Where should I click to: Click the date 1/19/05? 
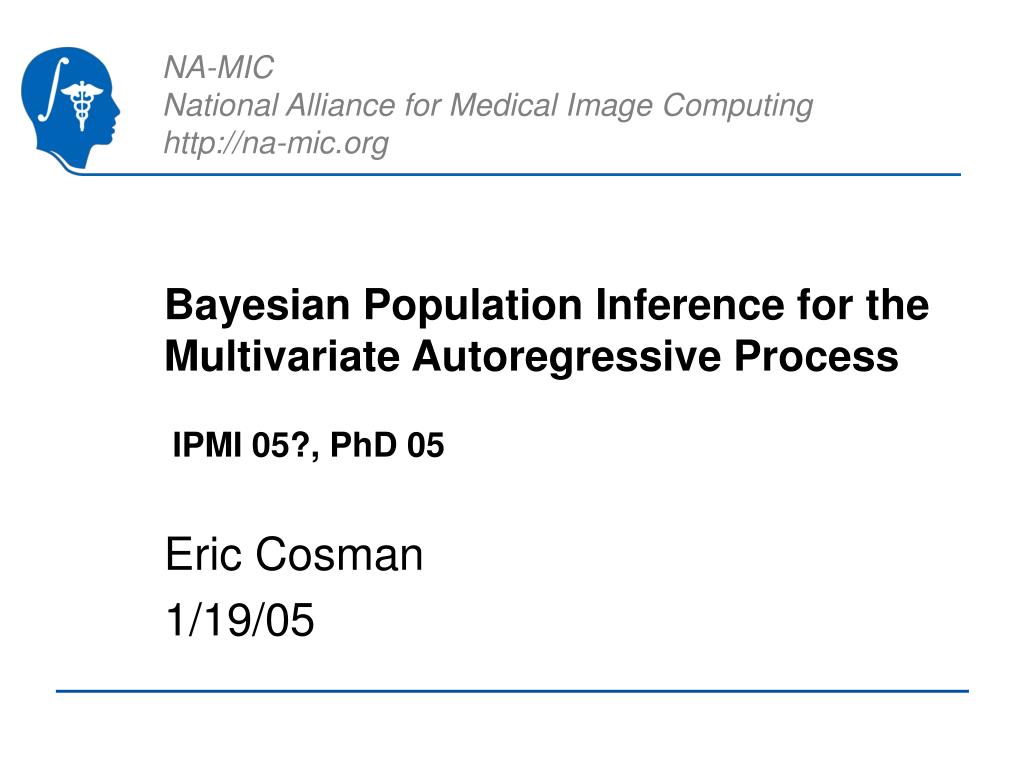pyautogui.click(x=240, y=620)
